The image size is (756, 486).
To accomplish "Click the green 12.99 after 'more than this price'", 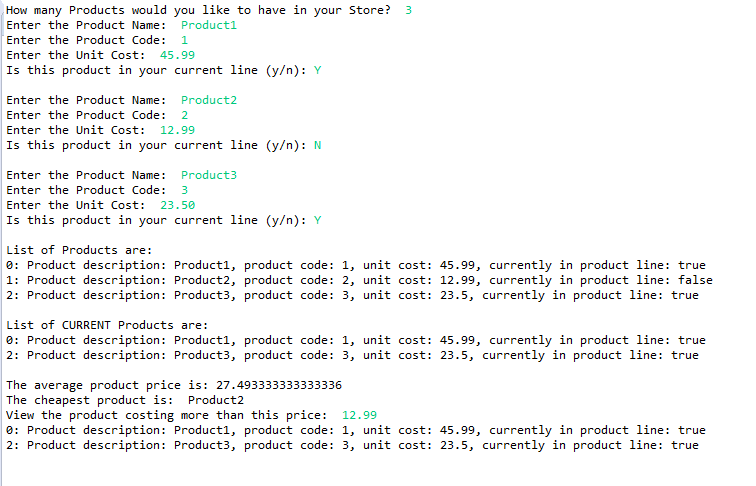I will point(359,415).
